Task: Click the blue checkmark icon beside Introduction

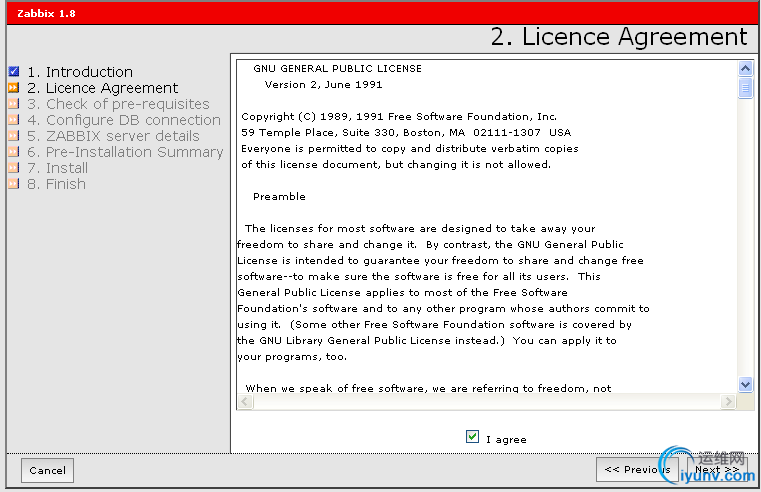Action: point(14,72)
